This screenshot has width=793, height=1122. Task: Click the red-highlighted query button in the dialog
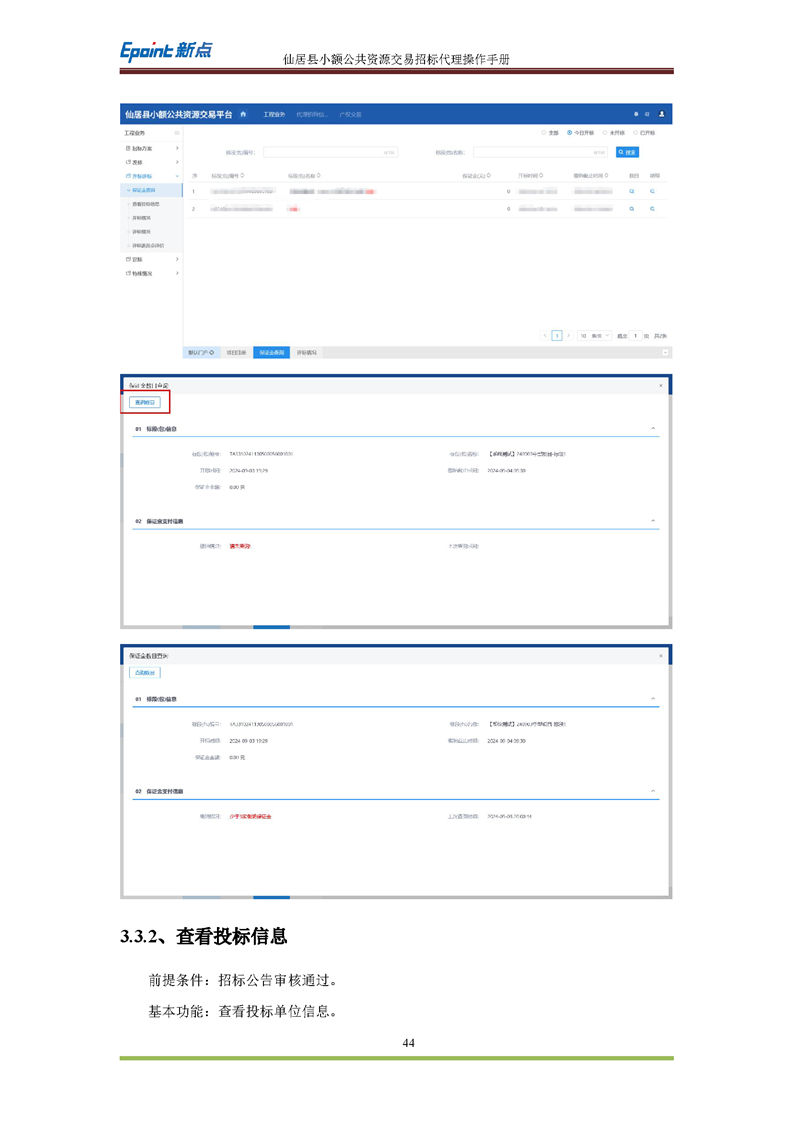pyautogui.click(x=145, y=403)
